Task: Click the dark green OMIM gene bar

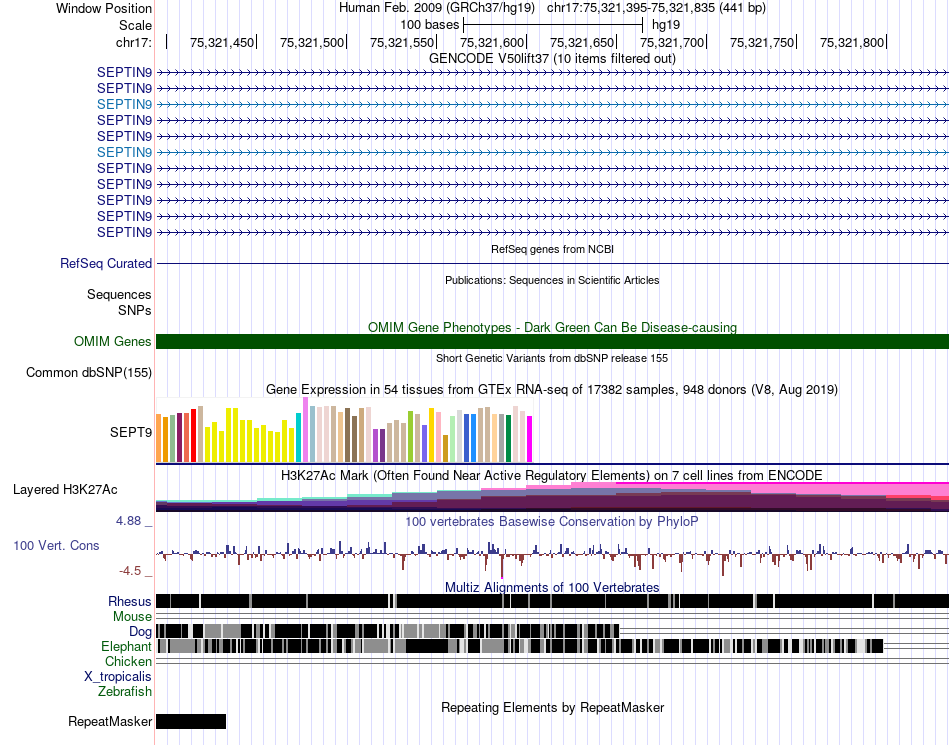Action: pyautogui.click(x=552, y=342)
